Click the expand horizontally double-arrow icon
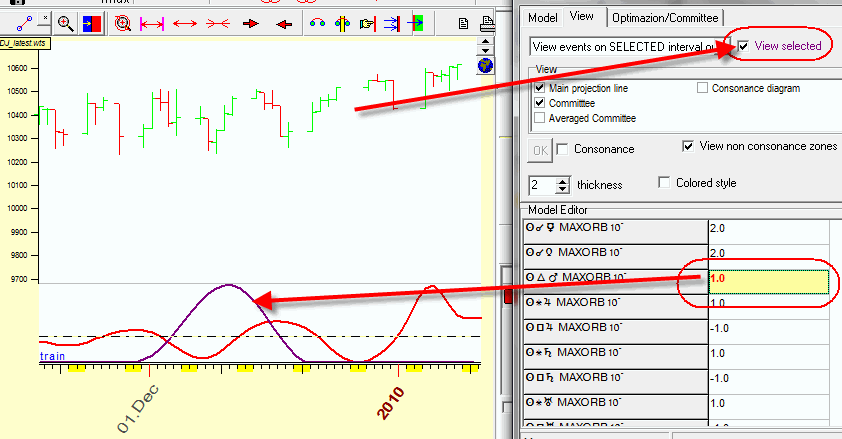Screen dimensions: 842x439 (183, 23)
